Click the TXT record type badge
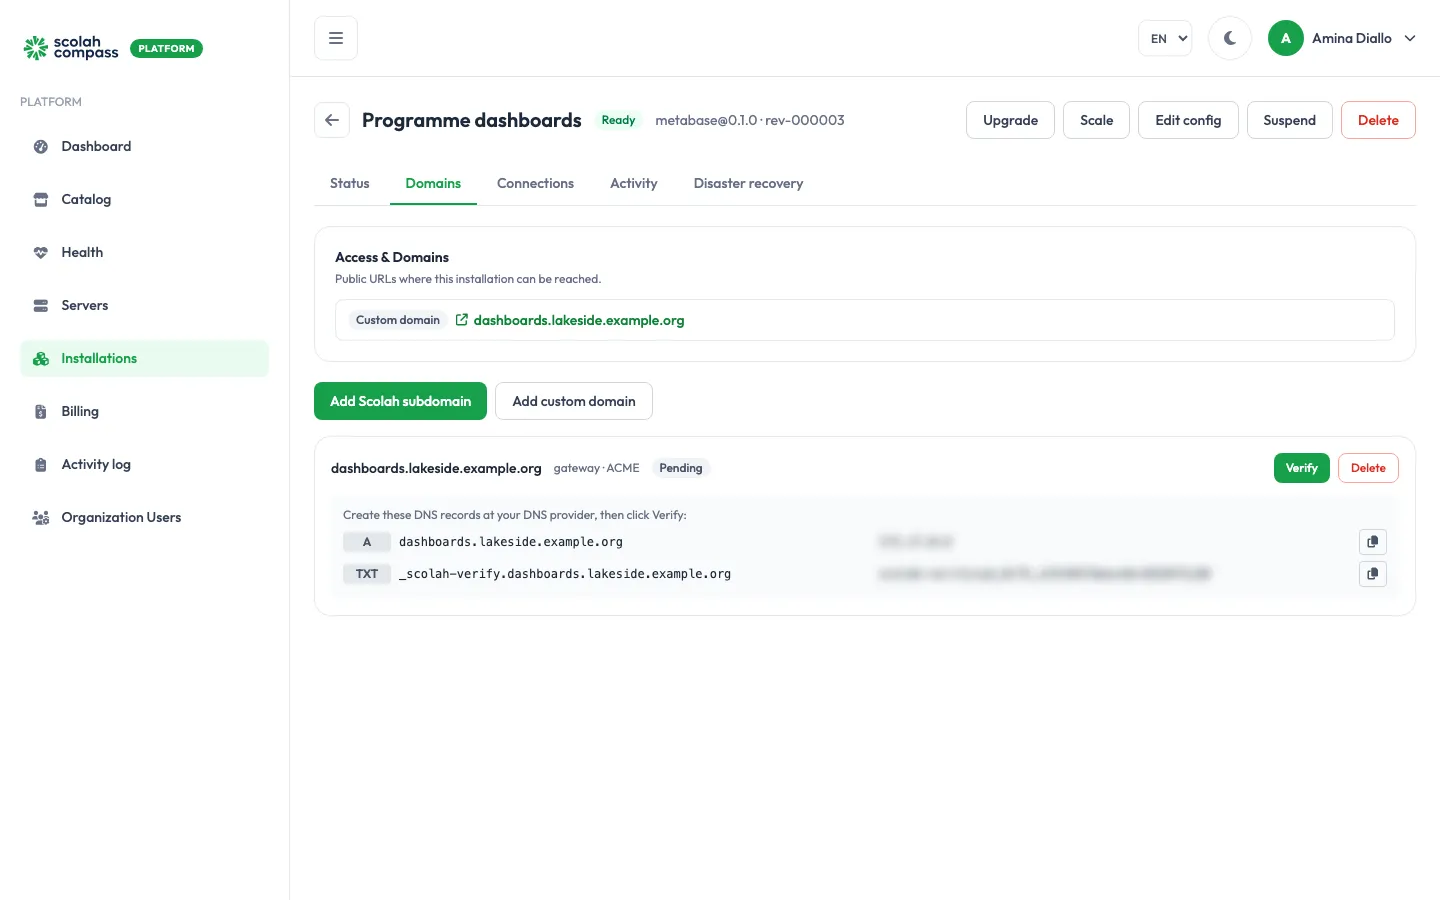1440x900 pixels. (367, 574)
